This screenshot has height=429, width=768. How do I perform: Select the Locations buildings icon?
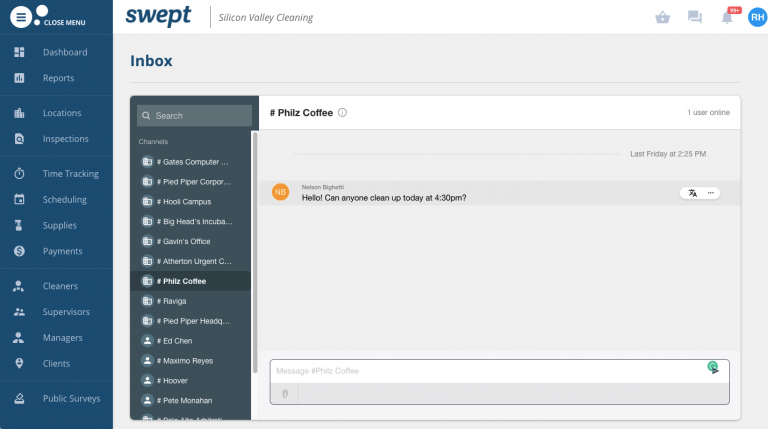click(x=19, y=113)
